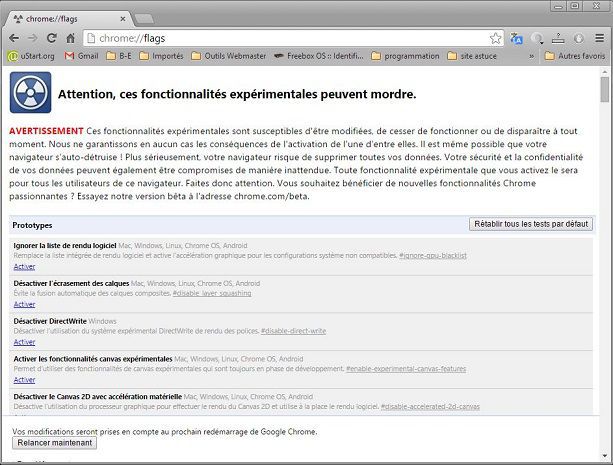613x465 pixels.
Task: Open the #enable-experimental-canvas-features link
Action: [x=406, y=369]
